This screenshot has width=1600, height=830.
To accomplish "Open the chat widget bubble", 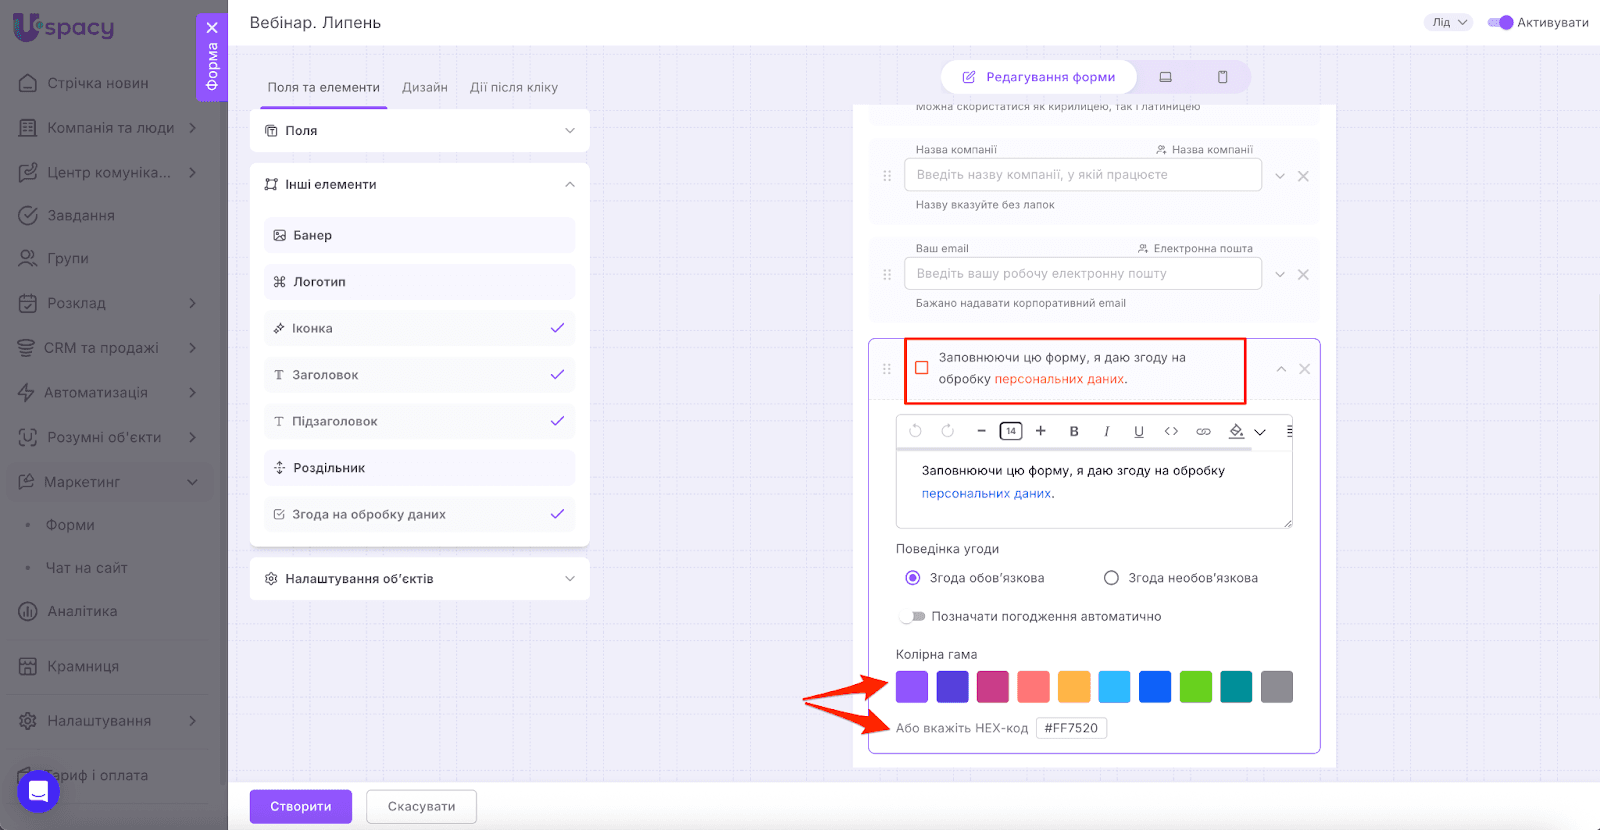I will [38, 792].
